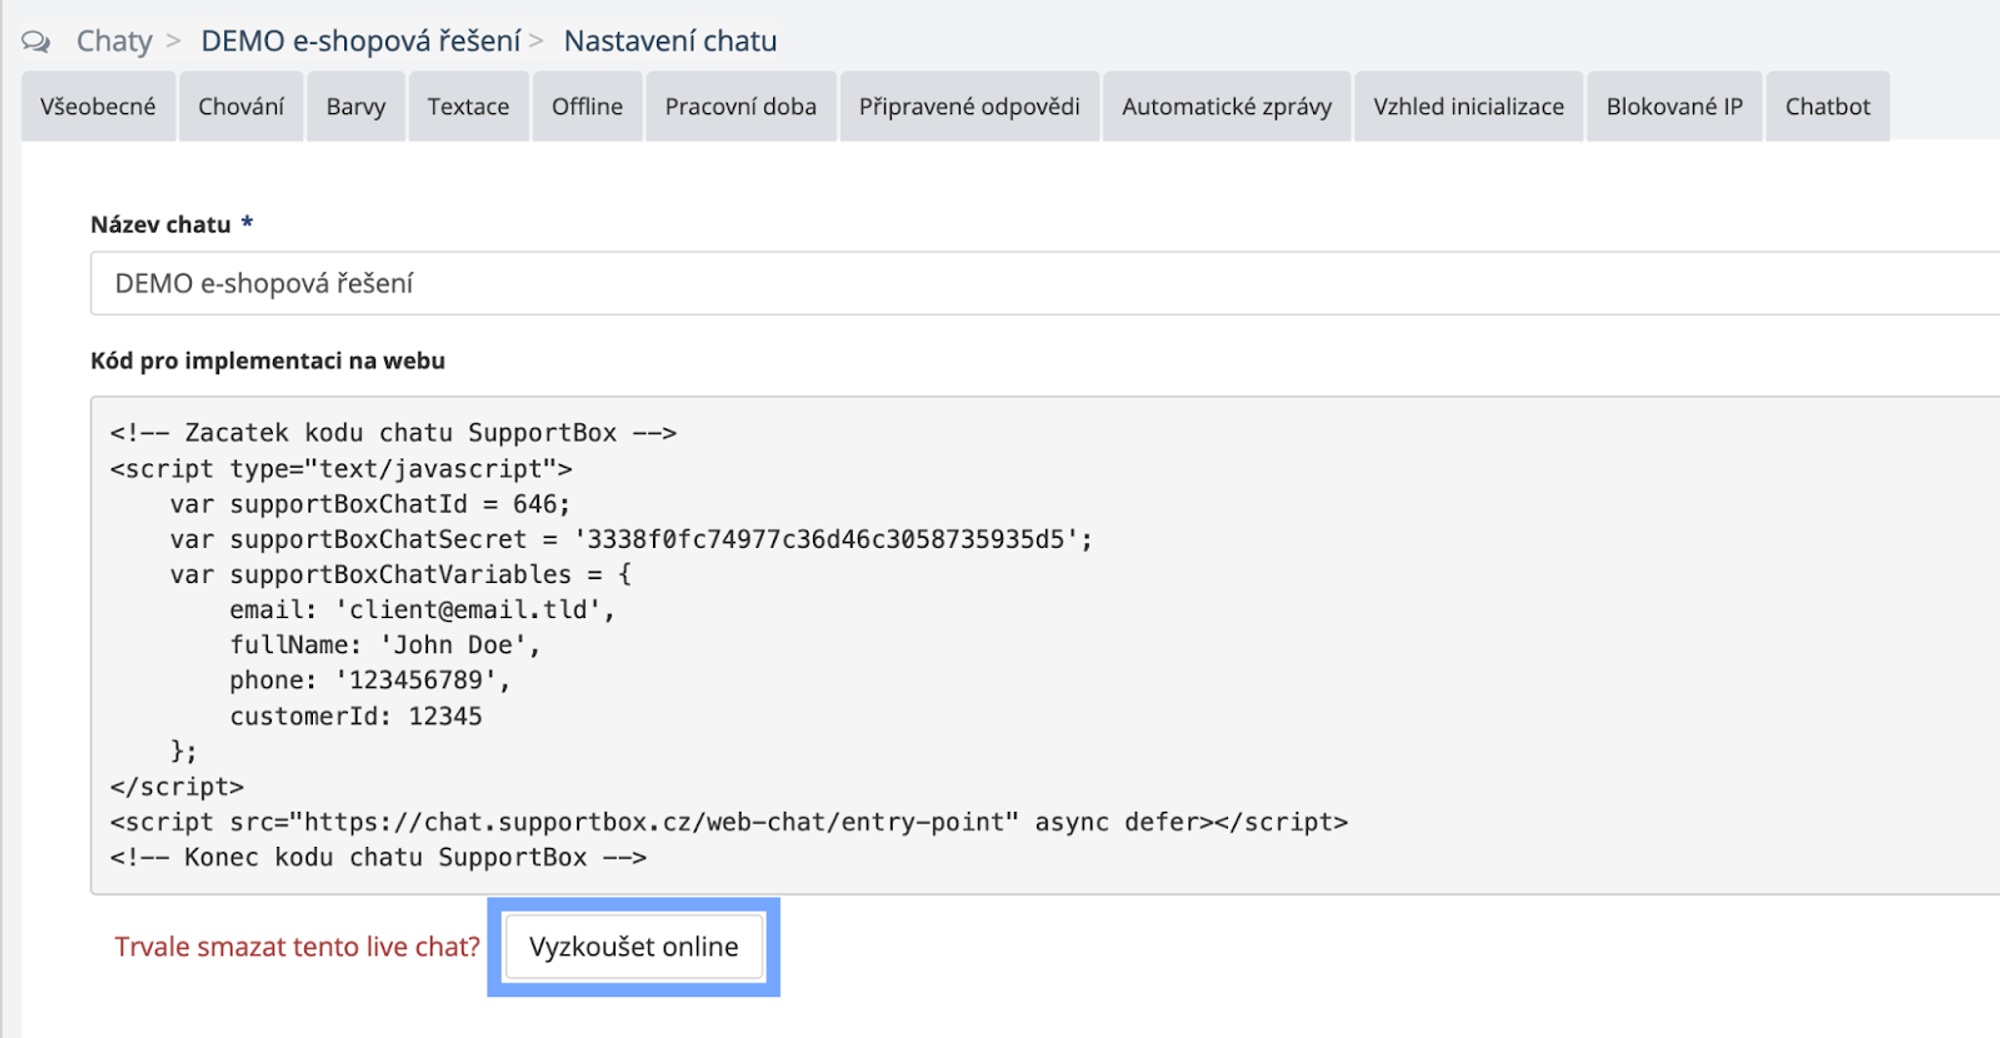Switch to Vzhled inicializace tab
2000x1038 pixels.
click(1468, 106)
